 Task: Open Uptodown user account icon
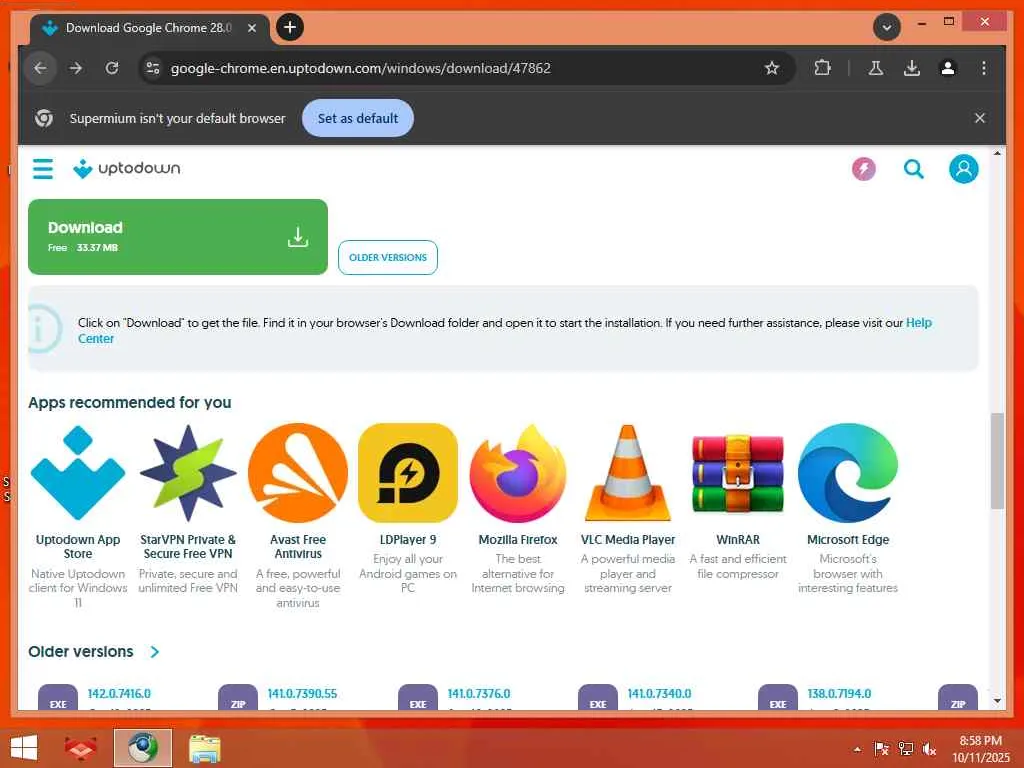pos(963,169)
